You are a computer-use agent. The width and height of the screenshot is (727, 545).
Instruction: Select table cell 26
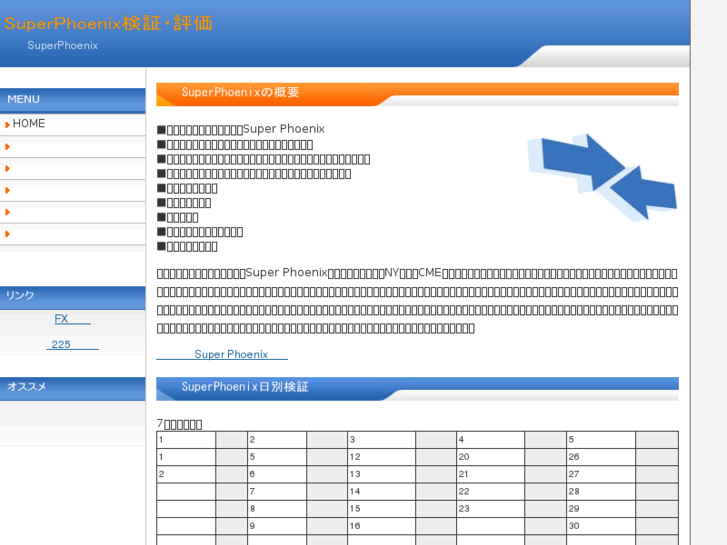pos(601,457)
